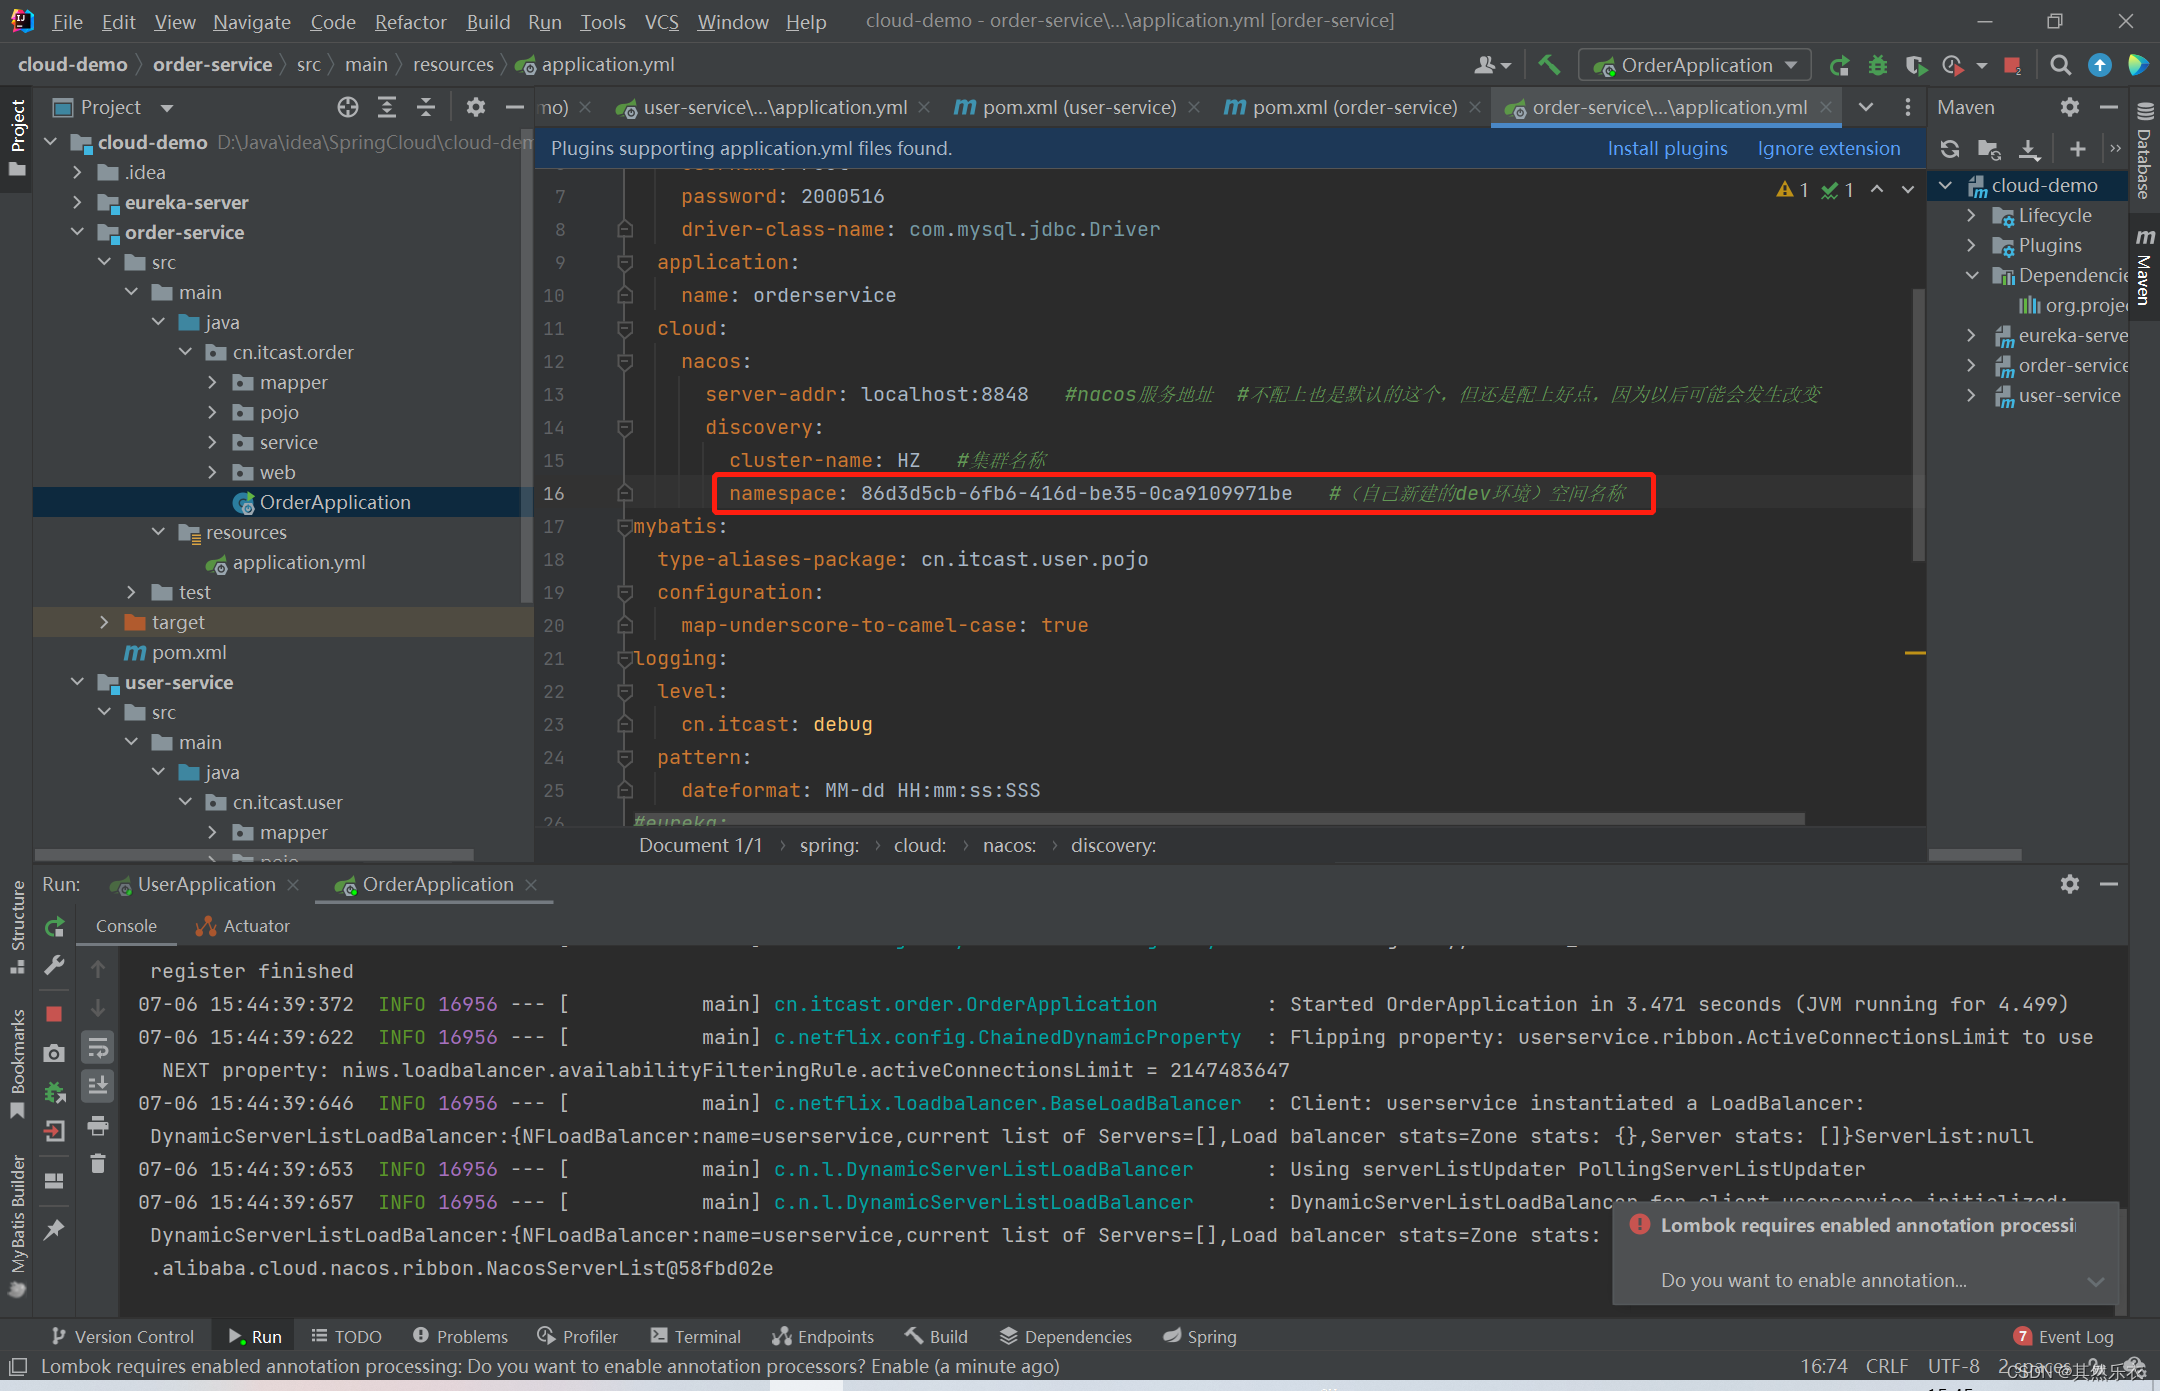Hide the Project tool window
This screenshot has height=1391, width=2160.
click(x=515, y=107)
